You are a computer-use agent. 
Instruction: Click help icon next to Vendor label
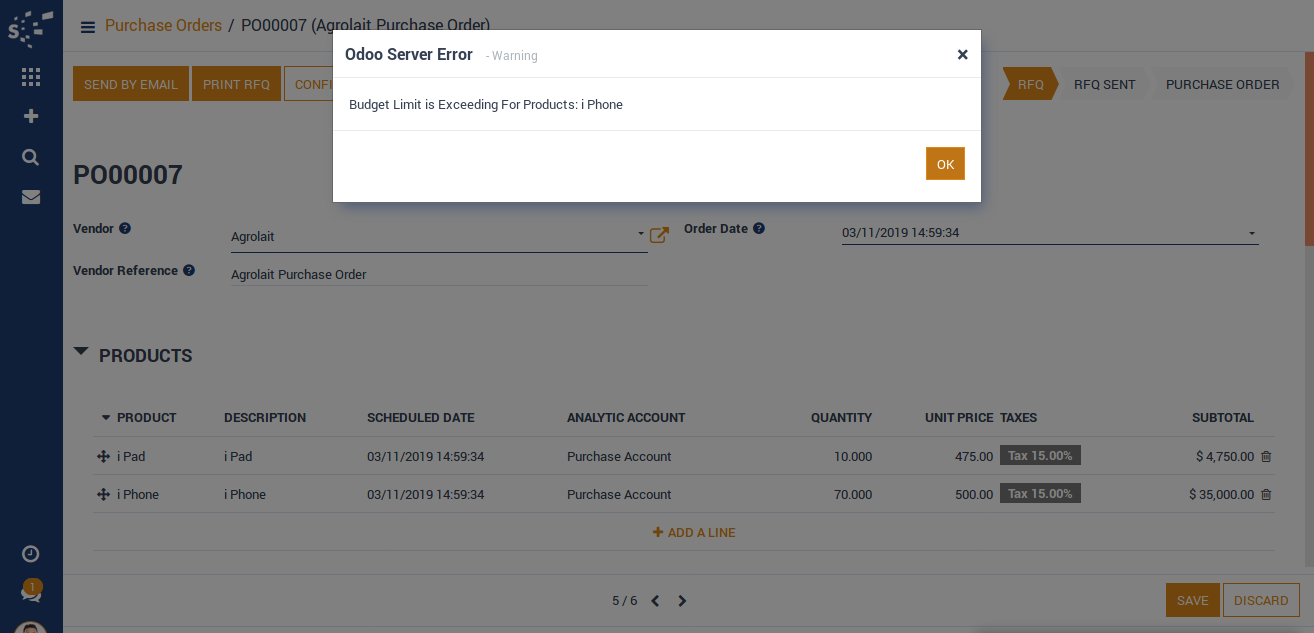pos(125,229)
